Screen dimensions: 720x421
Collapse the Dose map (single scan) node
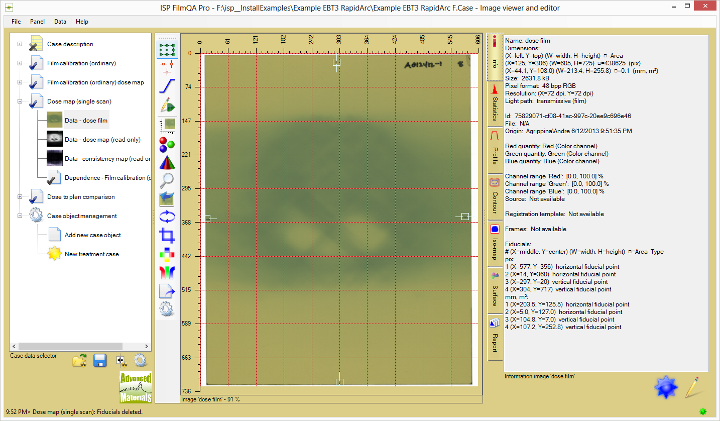(20, 101)
